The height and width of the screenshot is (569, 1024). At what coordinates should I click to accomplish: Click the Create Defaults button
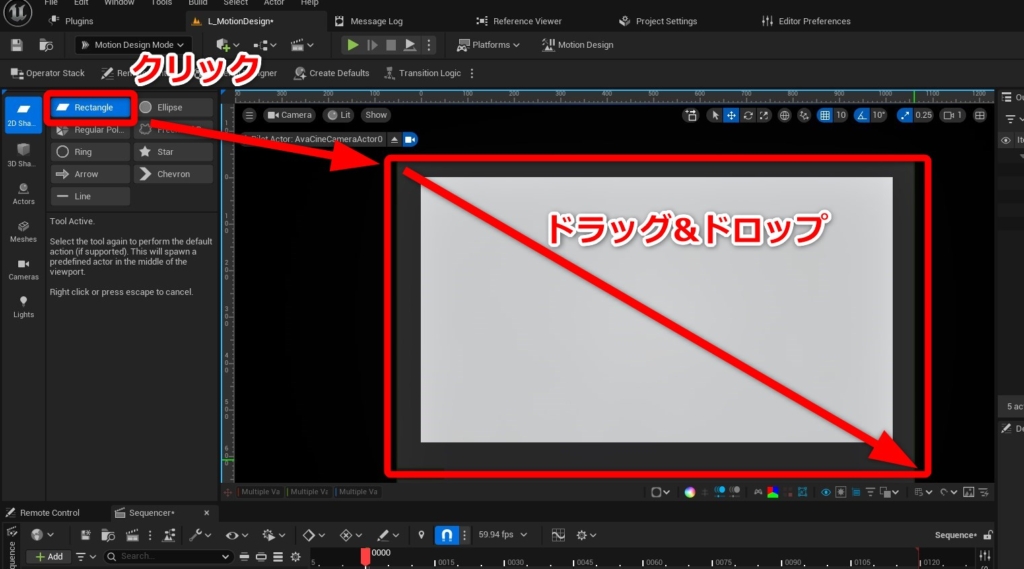332,73
